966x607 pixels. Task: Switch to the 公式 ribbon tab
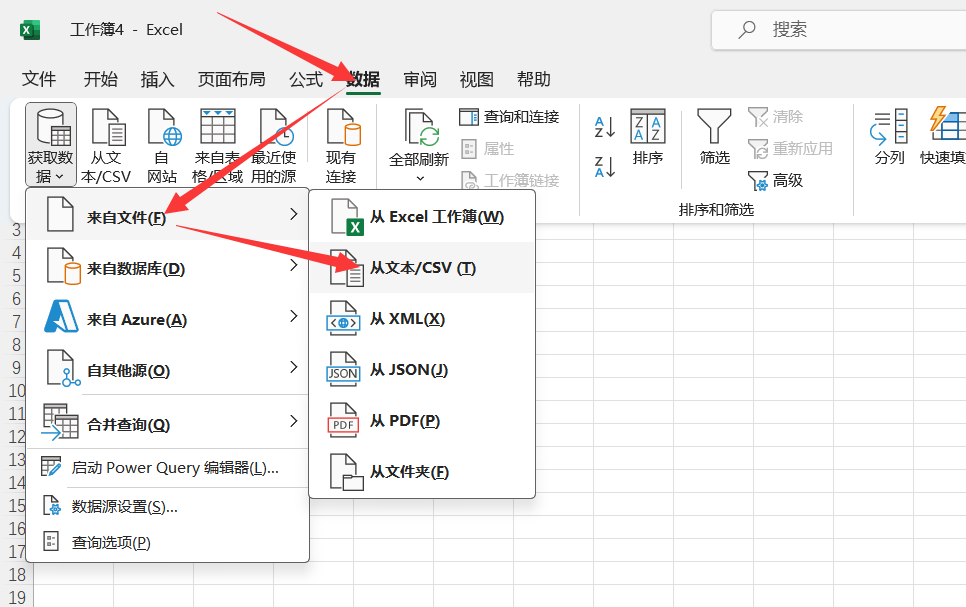[x=305, y=80]
